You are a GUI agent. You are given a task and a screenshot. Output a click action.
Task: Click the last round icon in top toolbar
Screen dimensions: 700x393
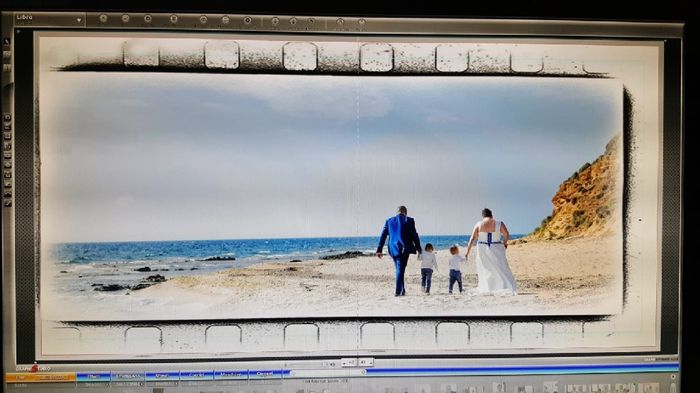pyautogui.click(x=362, y=22)
